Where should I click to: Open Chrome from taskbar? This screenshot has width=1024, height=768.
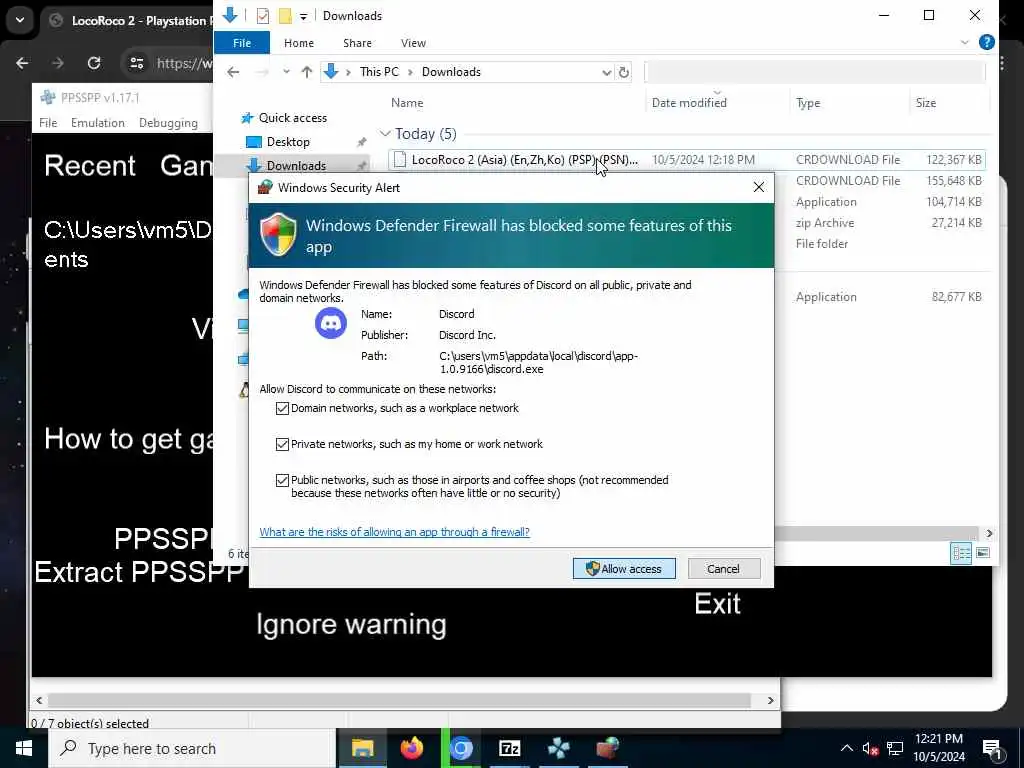click(x=460, y=748)
